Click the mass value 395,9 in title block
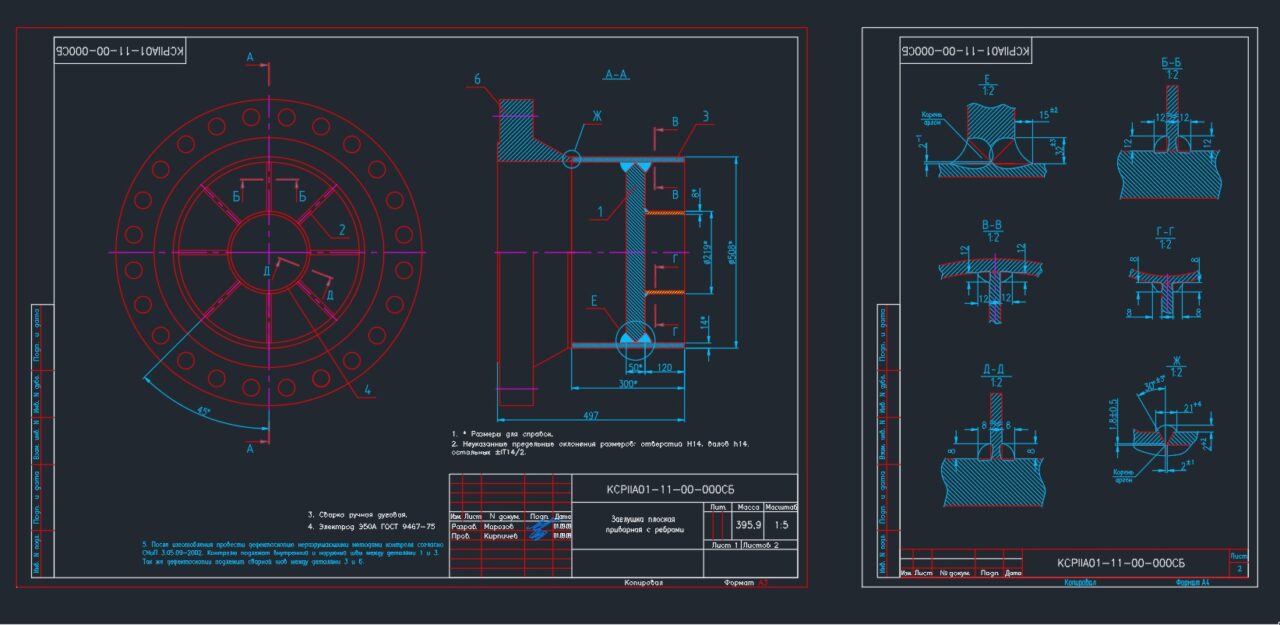The height and width of the screenshot is (625, 1280). pos(748,524)
